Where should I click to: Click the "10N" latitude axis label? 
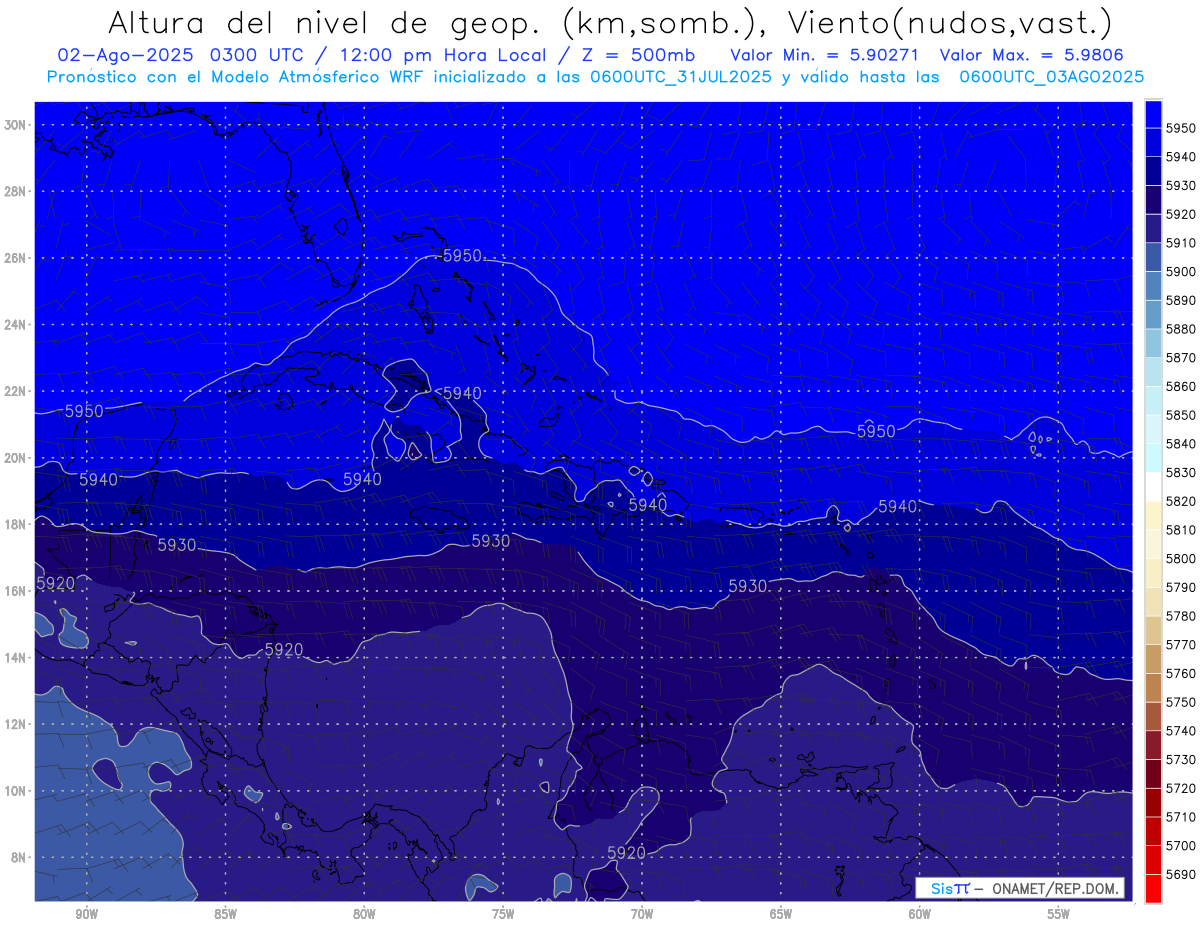pyautogui.click(x=15, y=791)
